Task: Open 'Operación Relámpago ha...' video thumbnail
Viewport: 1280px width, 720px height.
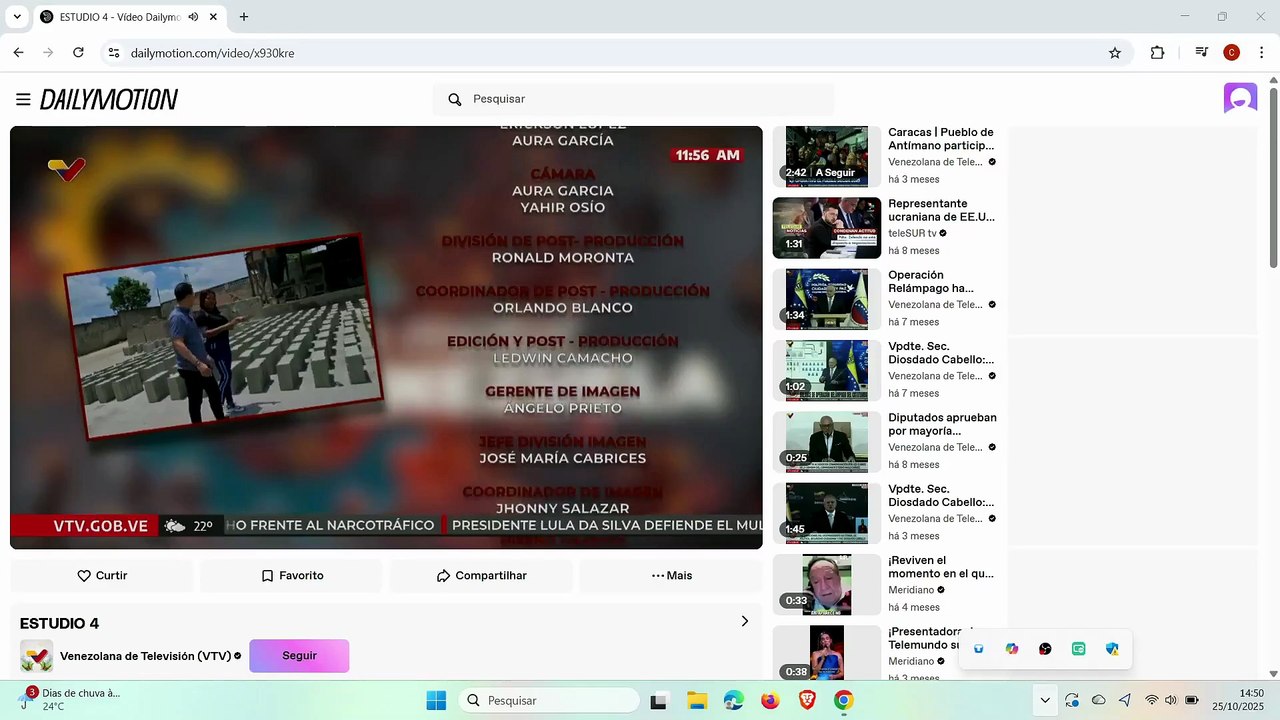Action: [827, 299]
